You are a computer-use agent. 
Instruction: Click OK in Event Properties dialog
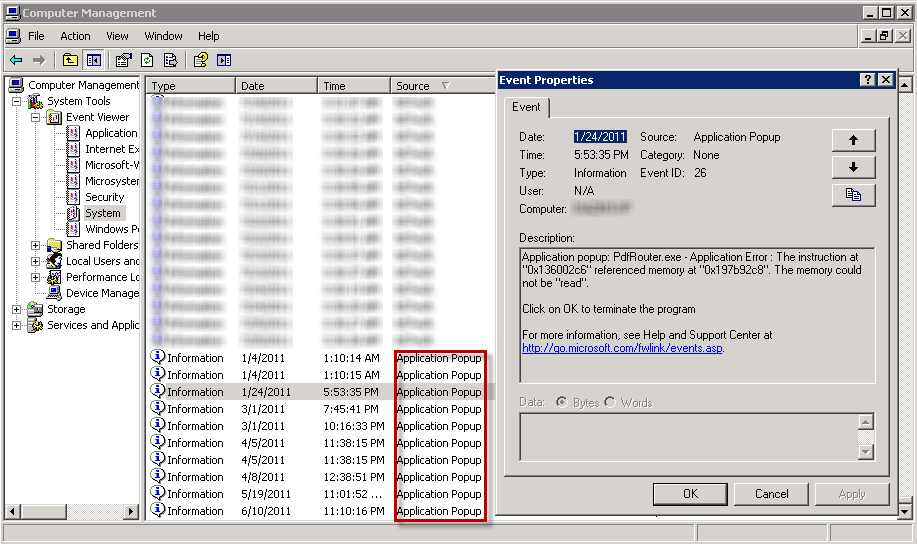coord(690,494)
